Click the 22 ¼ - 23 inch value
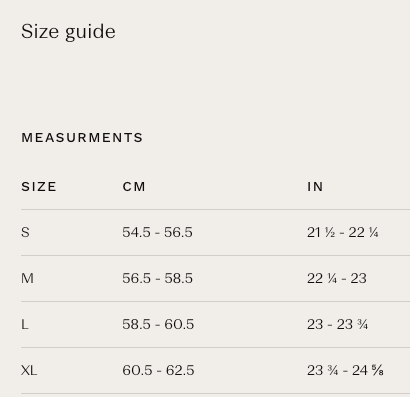Image resolution: width=410 pixels, height=397 pixels. [337, 278]
